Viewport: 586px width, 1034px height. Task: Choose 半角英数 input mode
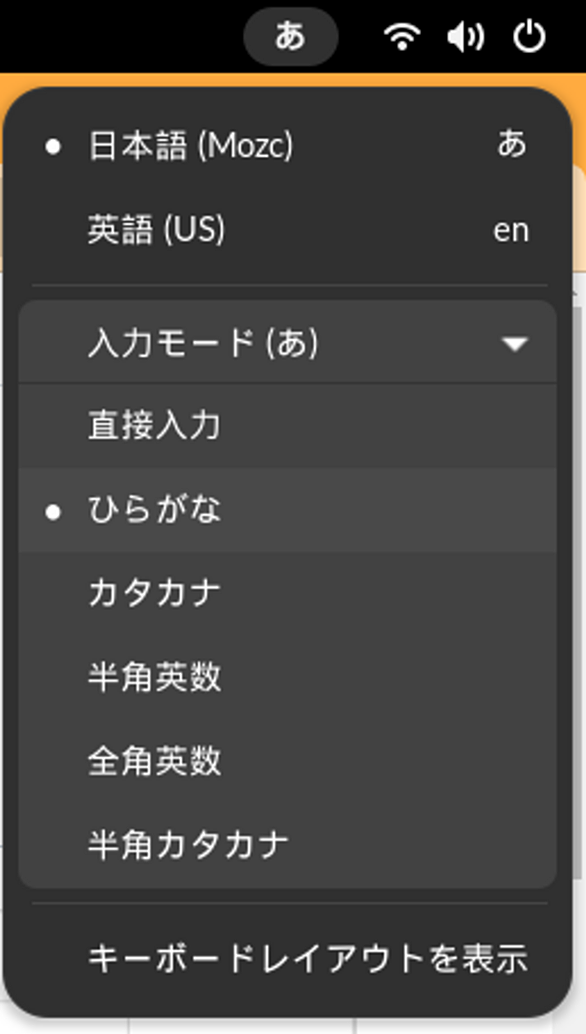point(288,678)
